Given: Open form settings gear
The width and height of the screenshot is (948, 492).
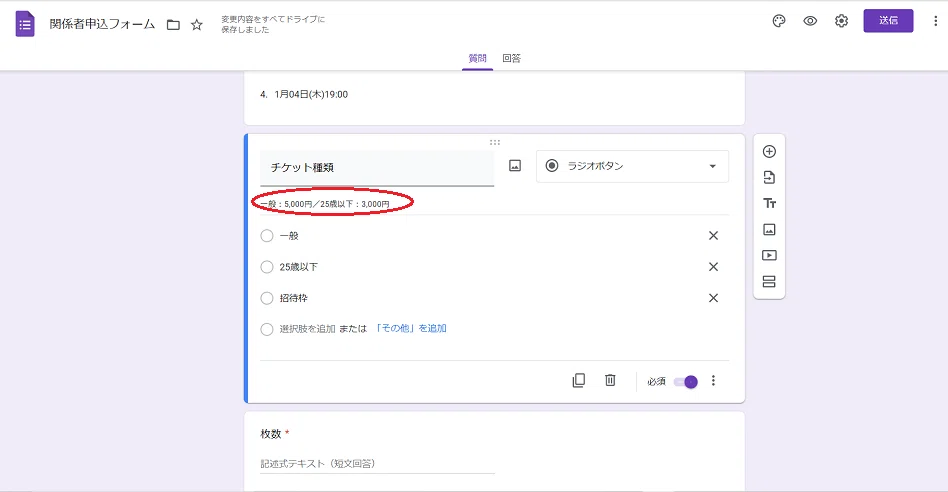Looking at the screenshot, I should [x=841, y=21].
